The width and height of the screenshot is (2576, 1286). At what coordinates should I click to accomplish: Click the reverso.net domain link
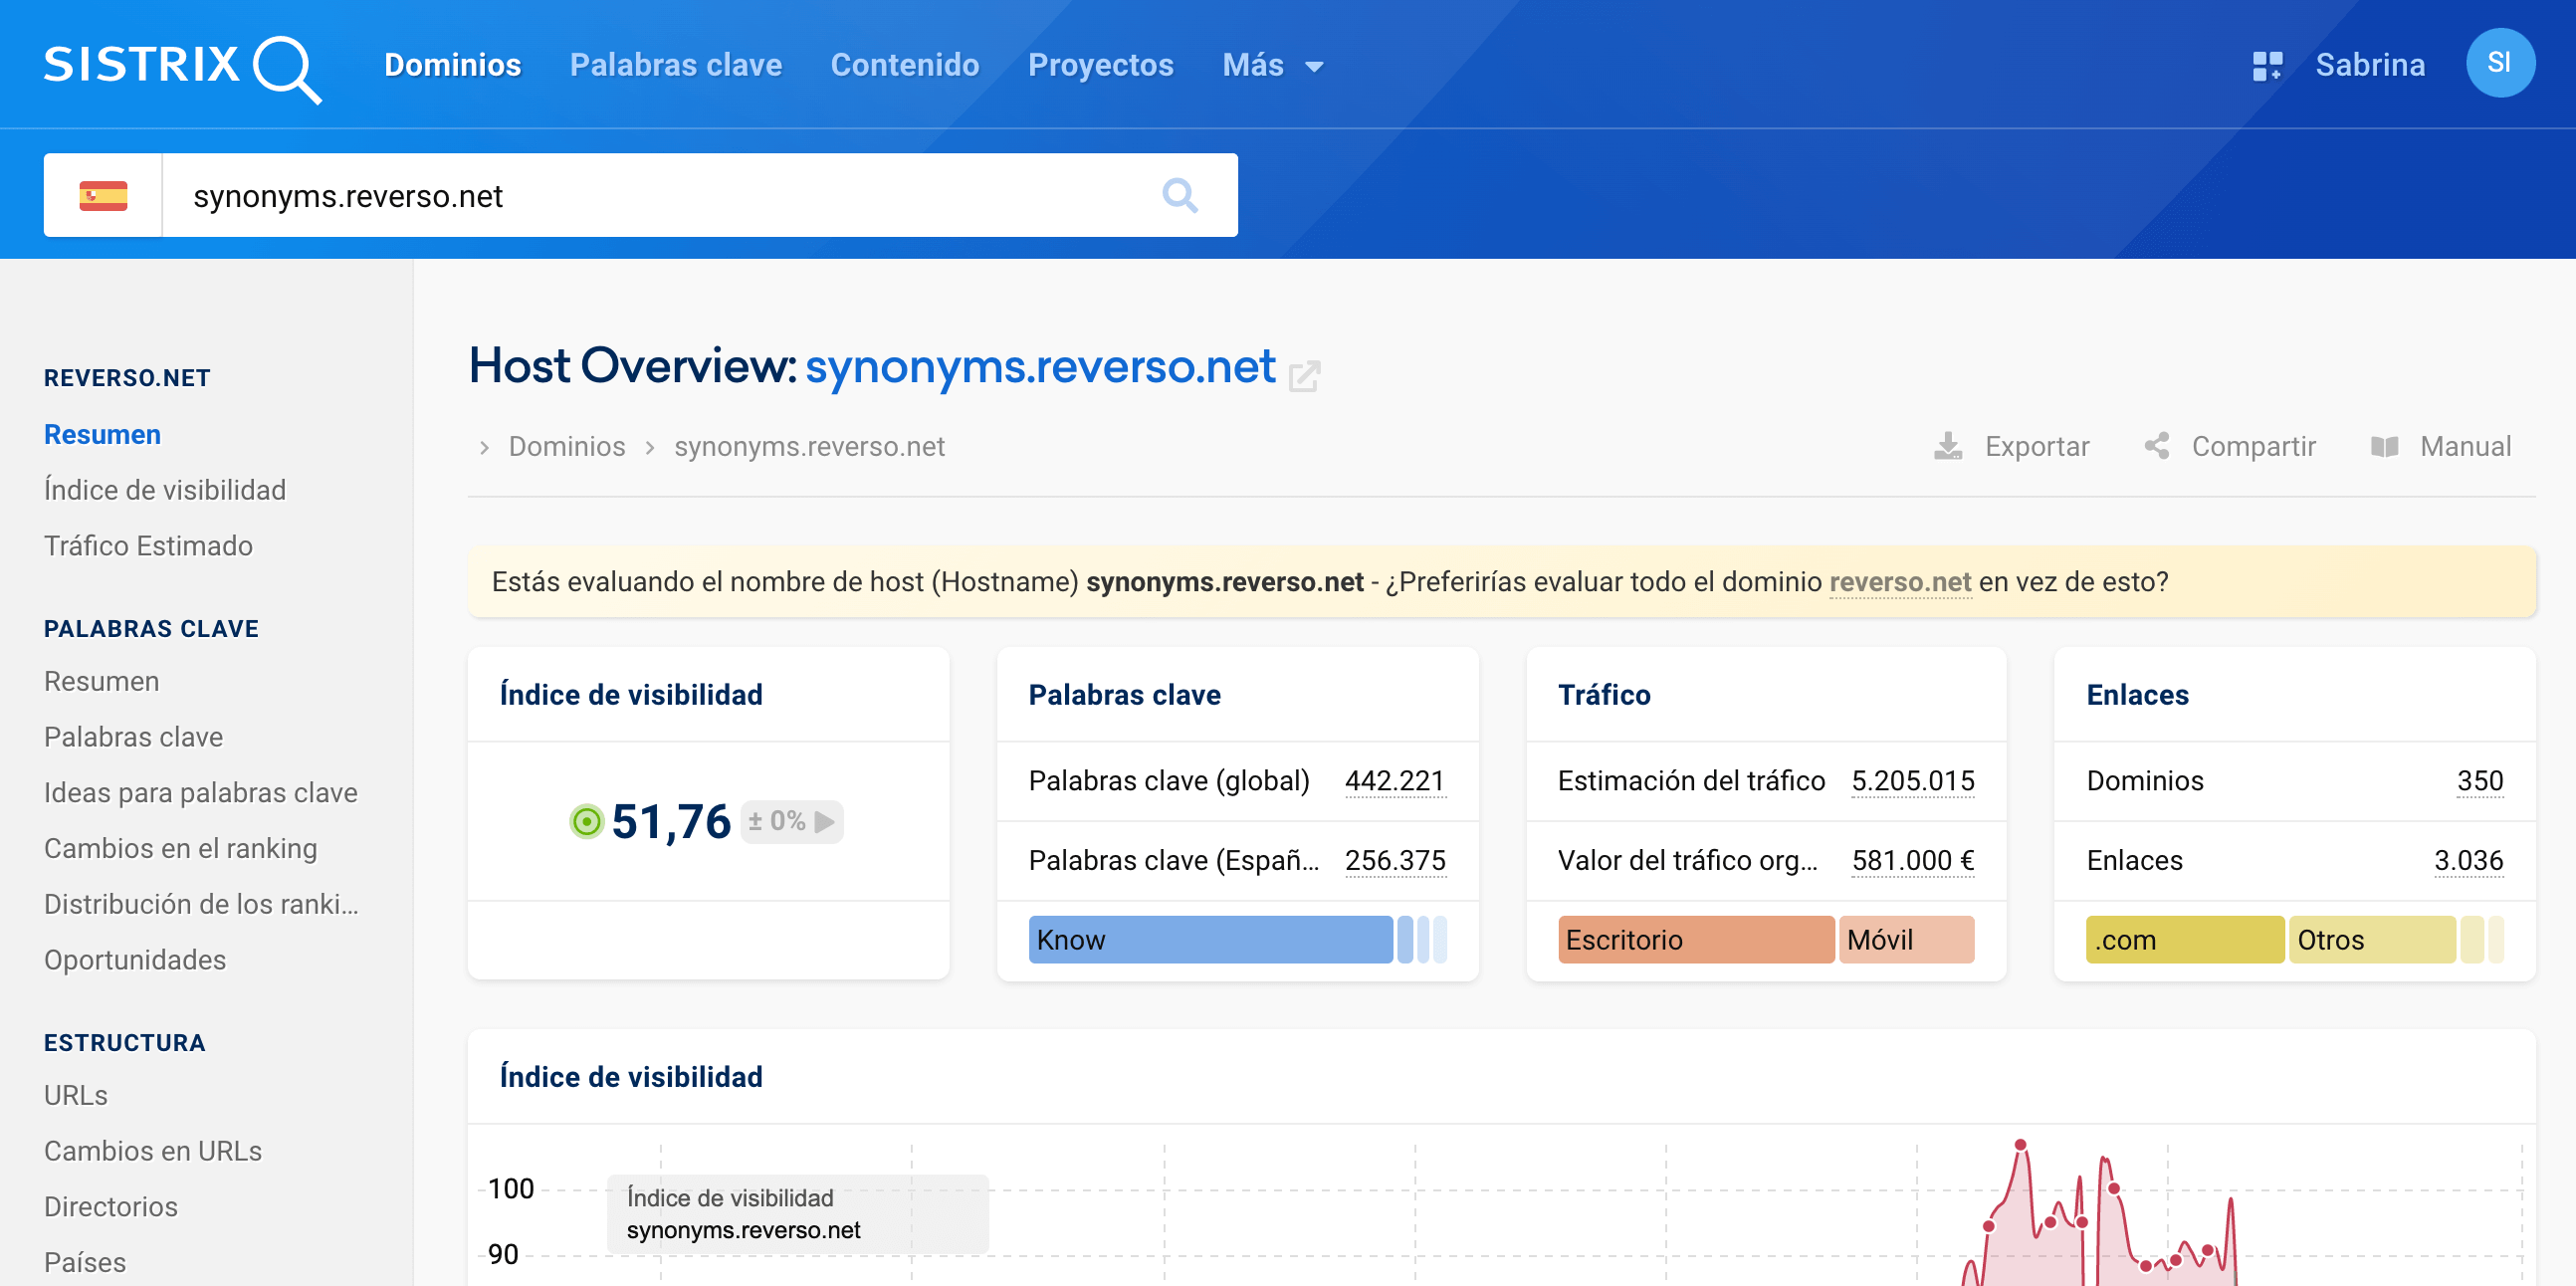click(x=1899, y=582)
